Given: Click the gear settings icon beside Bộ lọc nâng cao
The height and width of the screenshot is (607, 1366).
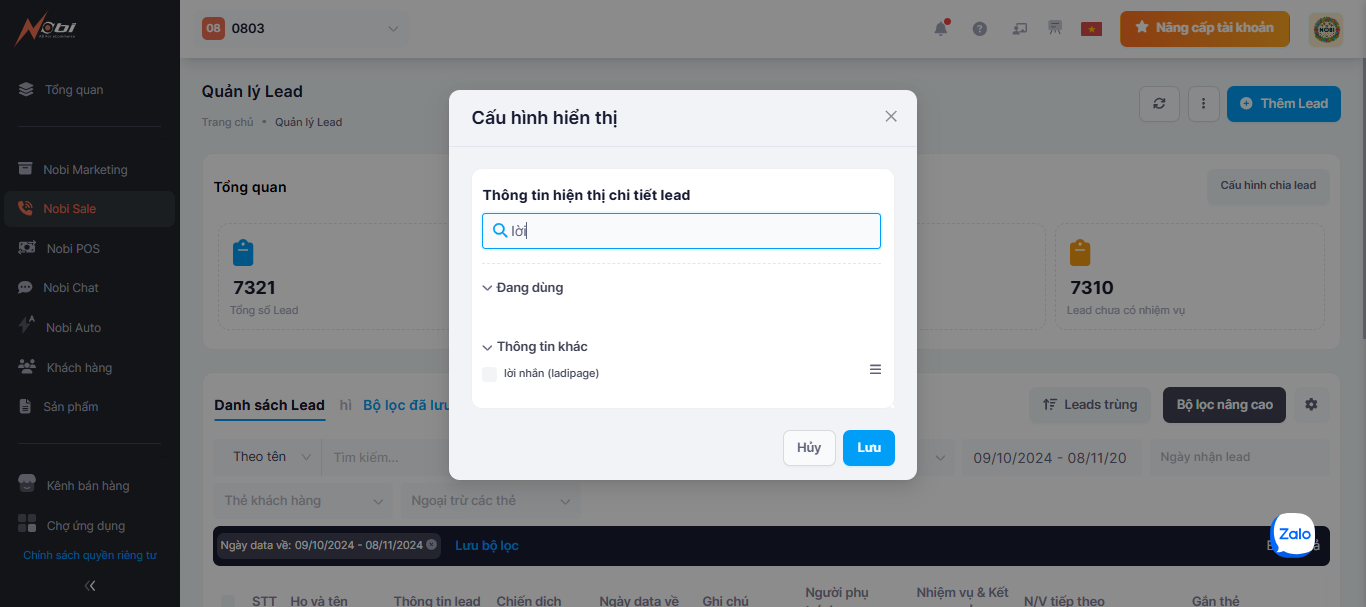Looking at the screenshot, I should click(1312, 404).
